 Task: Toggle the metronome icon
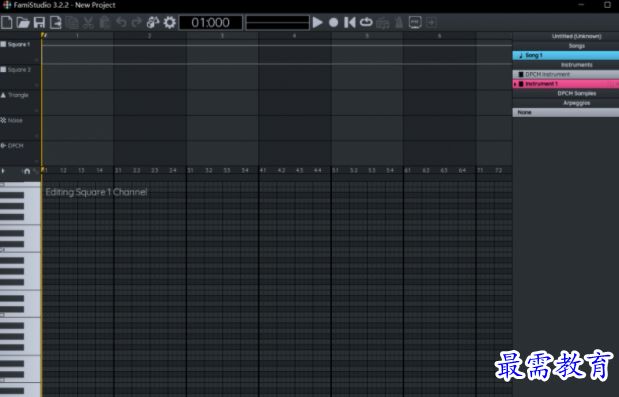(399, 22)
